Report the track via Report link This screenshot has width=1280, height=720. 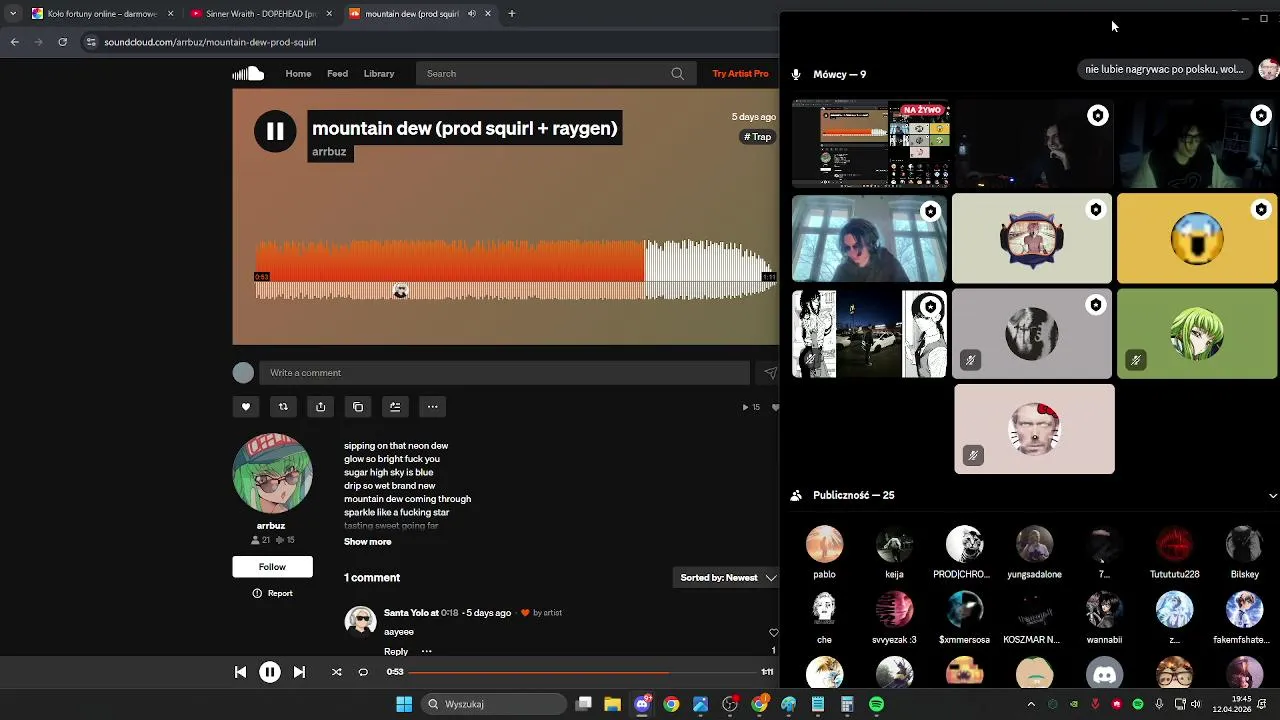[273, 593]
